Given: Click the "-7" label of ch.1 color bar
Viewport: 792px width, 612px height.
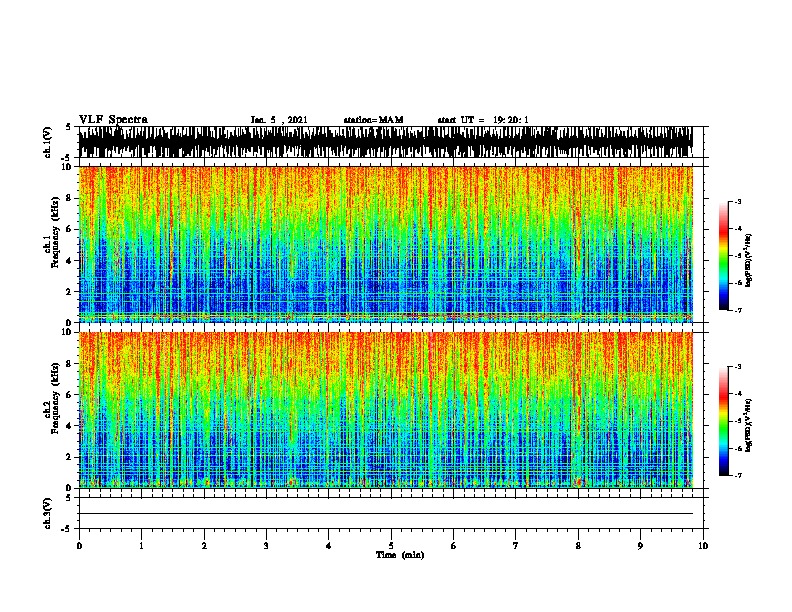Looking at the screenshot, I should coord(737,310).
